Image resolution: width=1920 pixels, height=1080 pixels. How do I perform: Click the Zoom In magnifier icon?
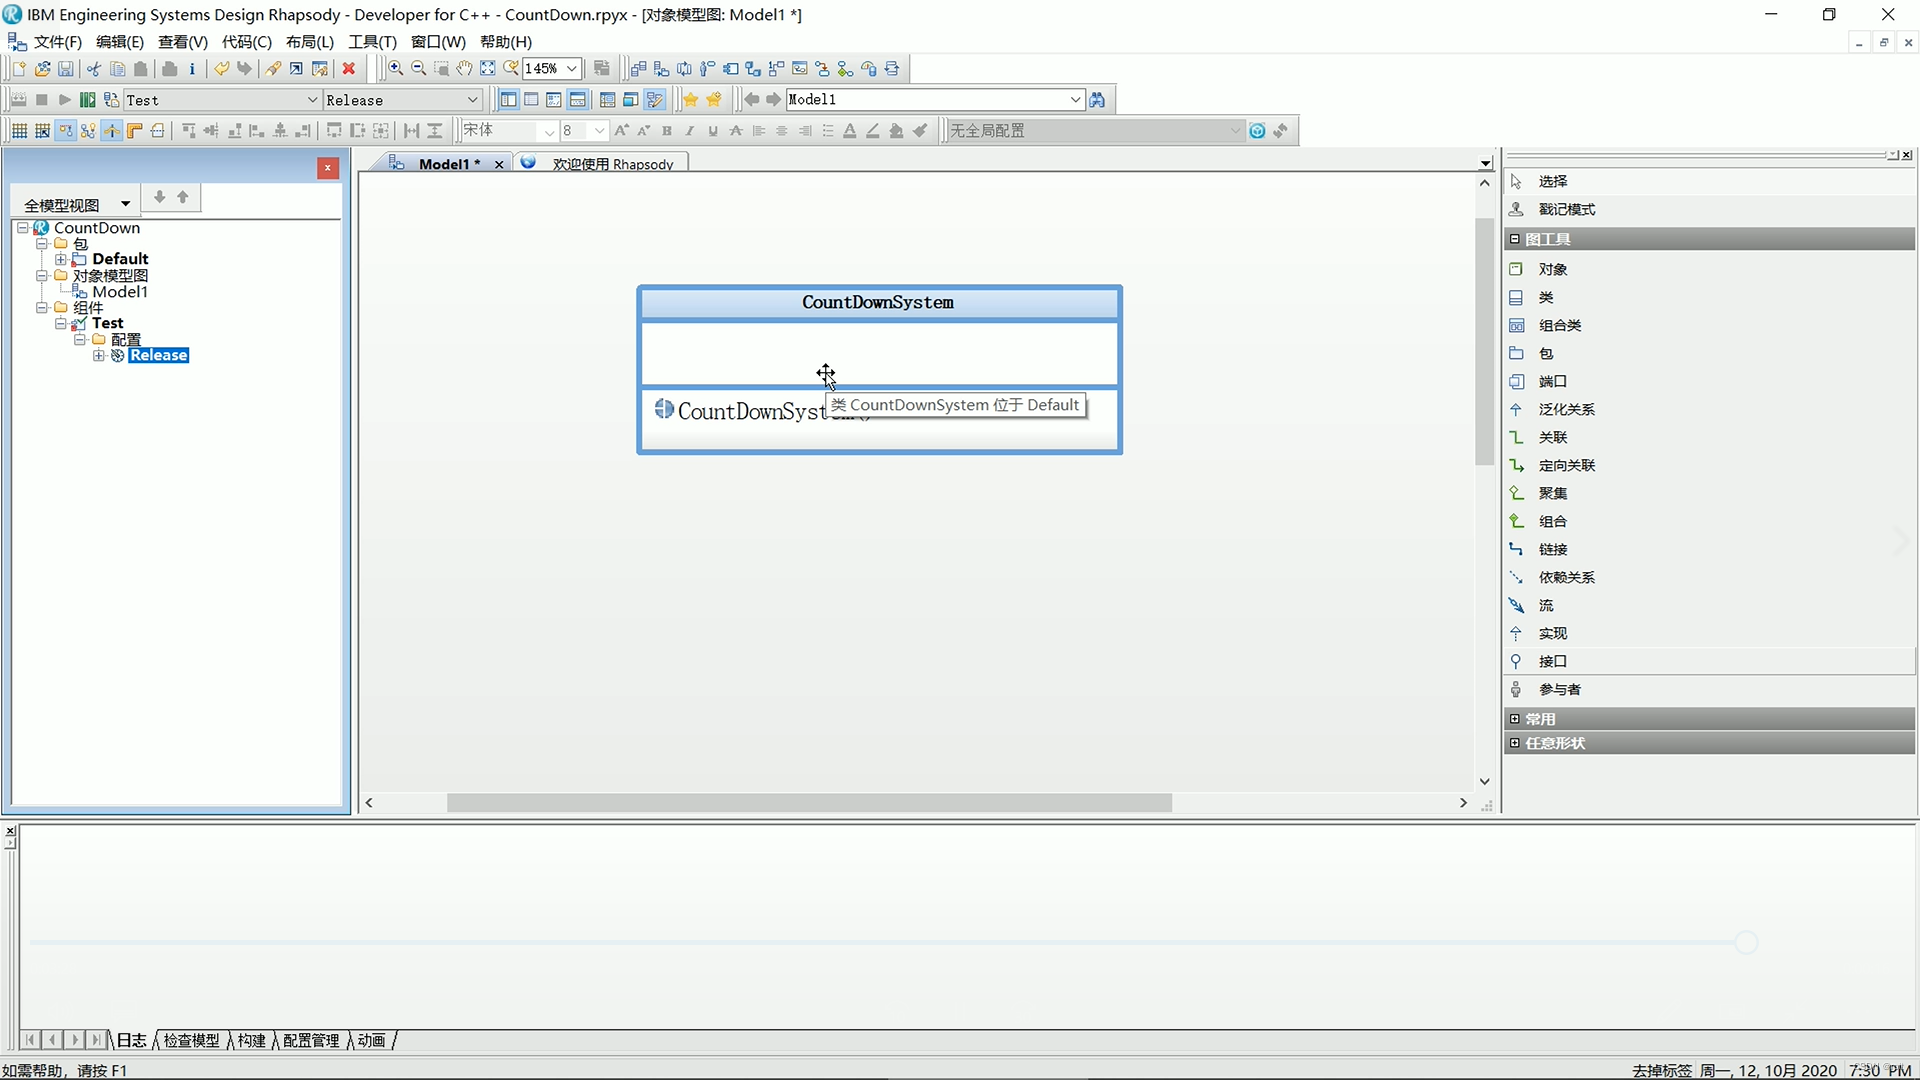click(x=396, y=69)
